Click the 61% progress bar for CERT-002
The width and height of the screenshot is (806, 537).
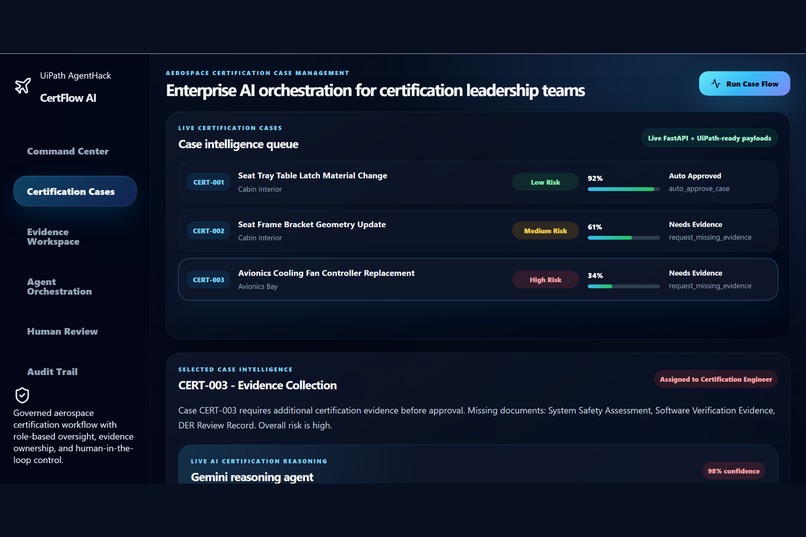tap(624, 238)
